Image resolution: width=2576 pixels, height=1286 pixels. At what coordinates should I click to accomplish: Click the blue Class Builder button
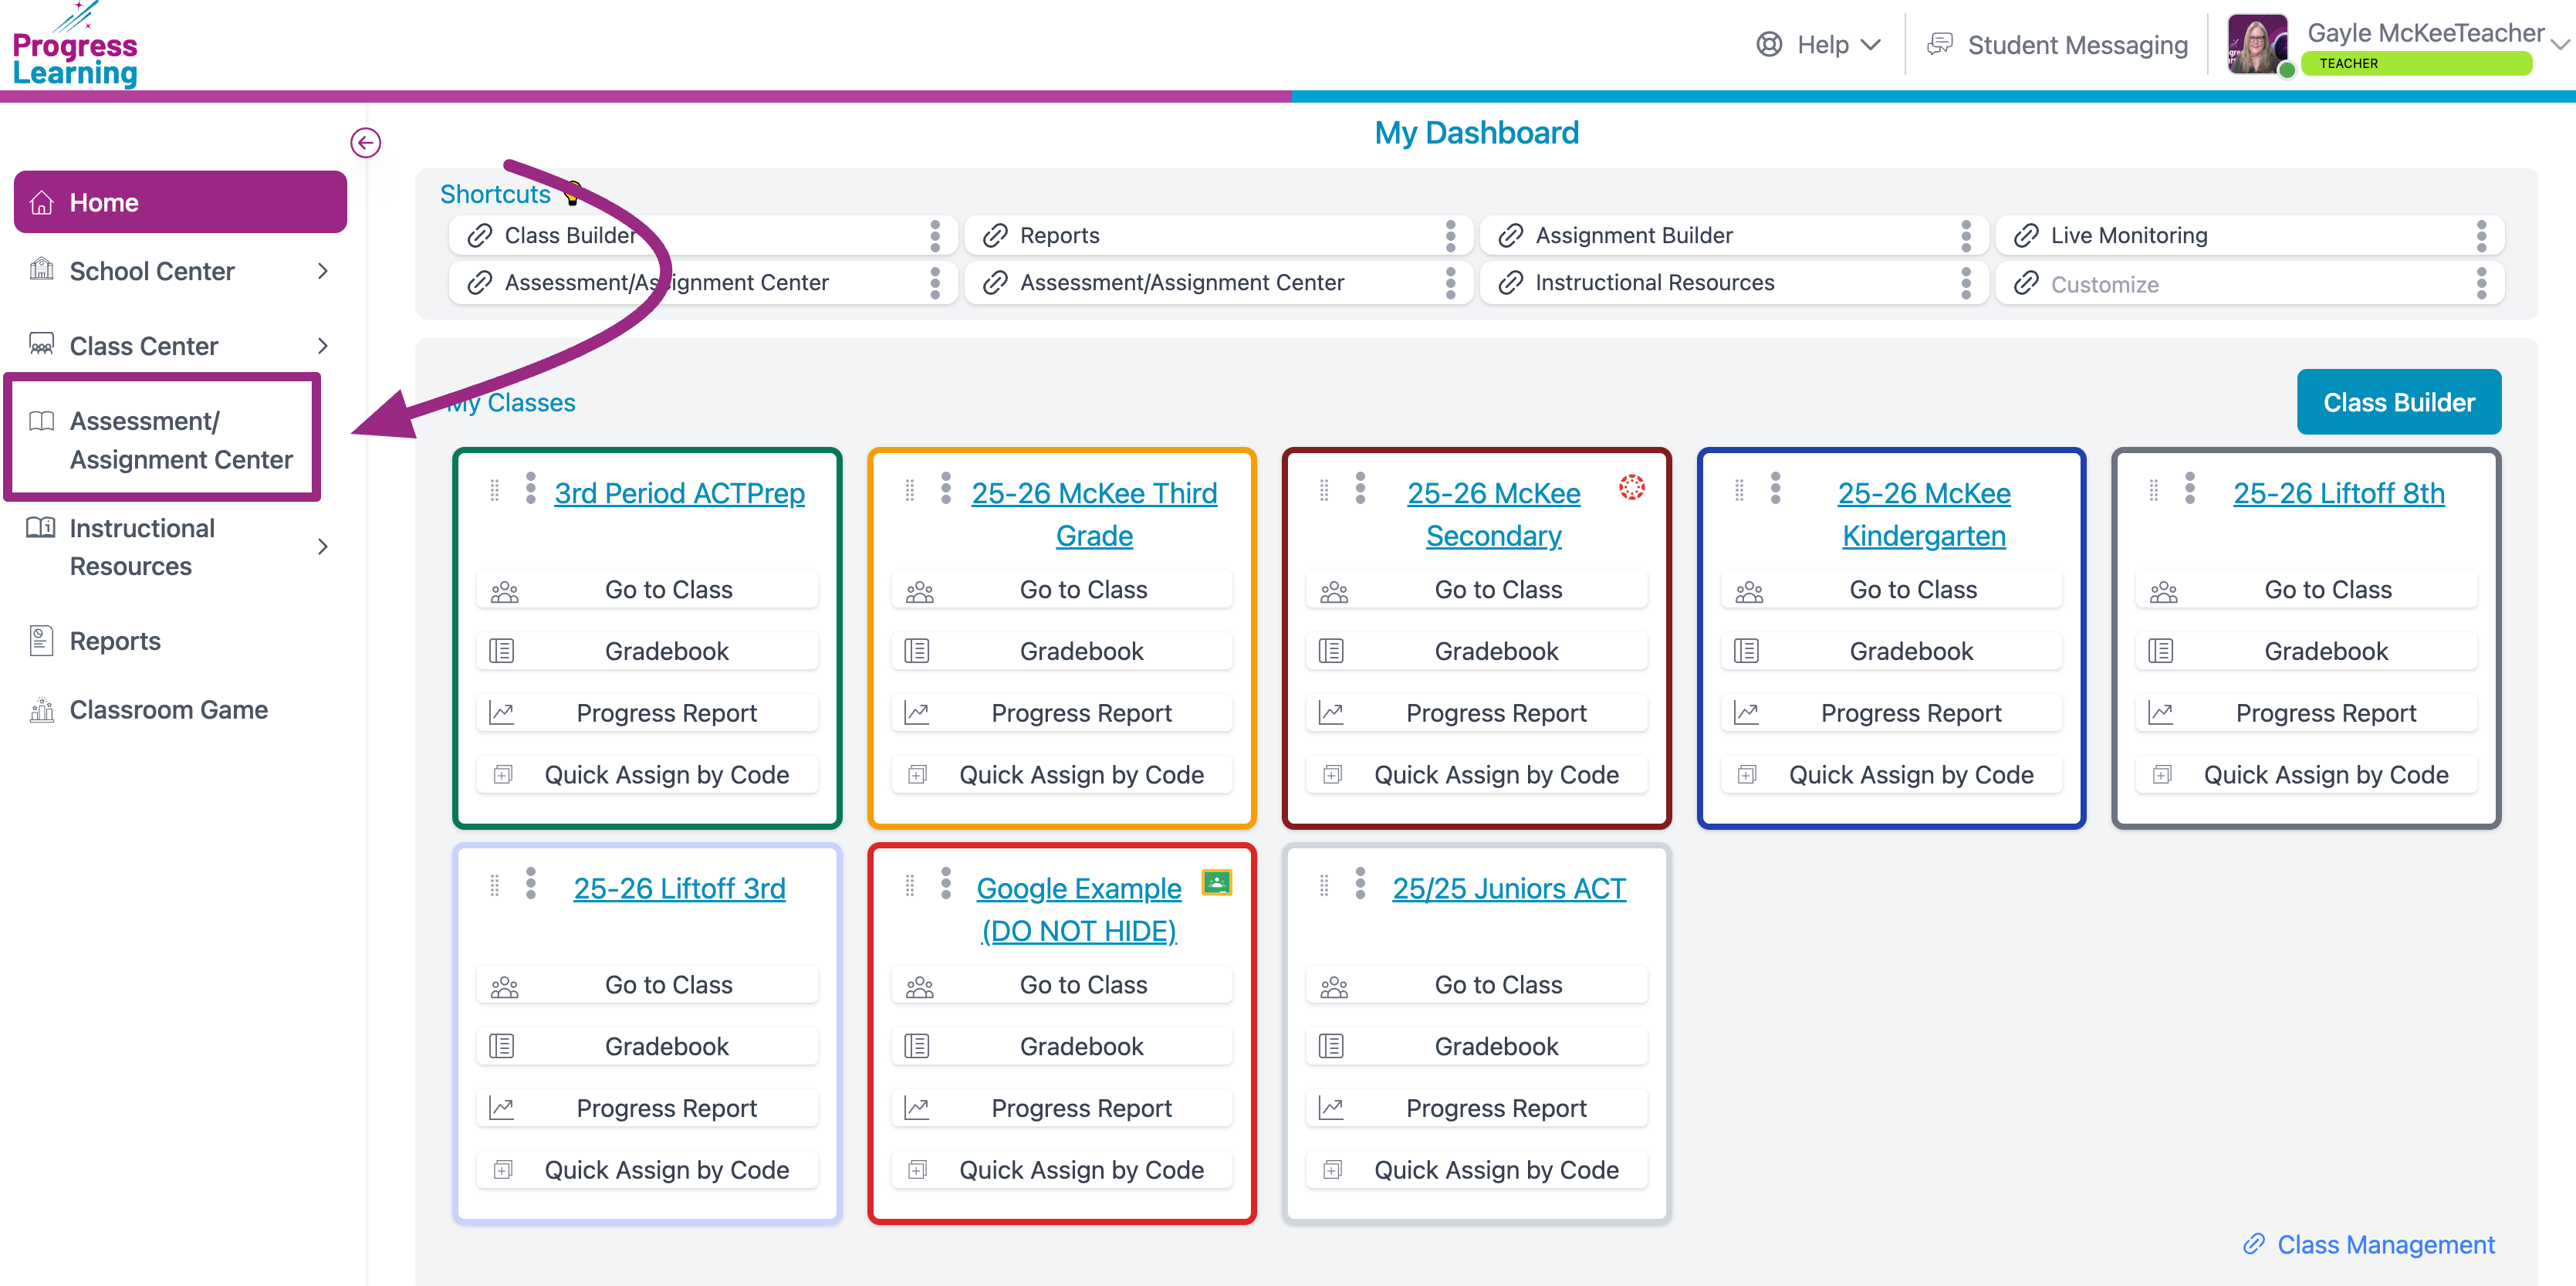tap(2398, 402)
